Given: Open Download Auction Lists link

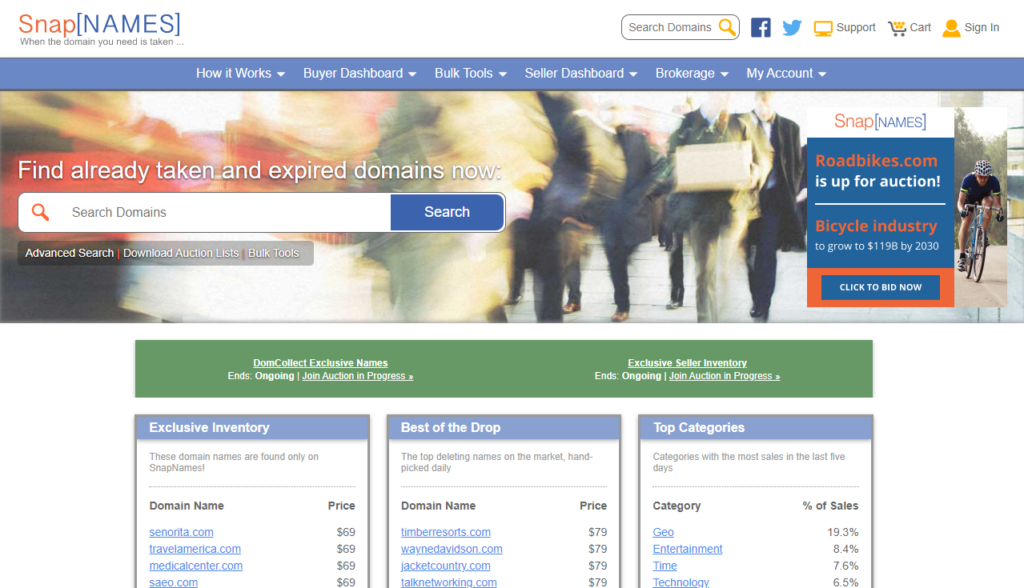Looking at the screenshot, I should pyautogui.click(x=181, y=253).
